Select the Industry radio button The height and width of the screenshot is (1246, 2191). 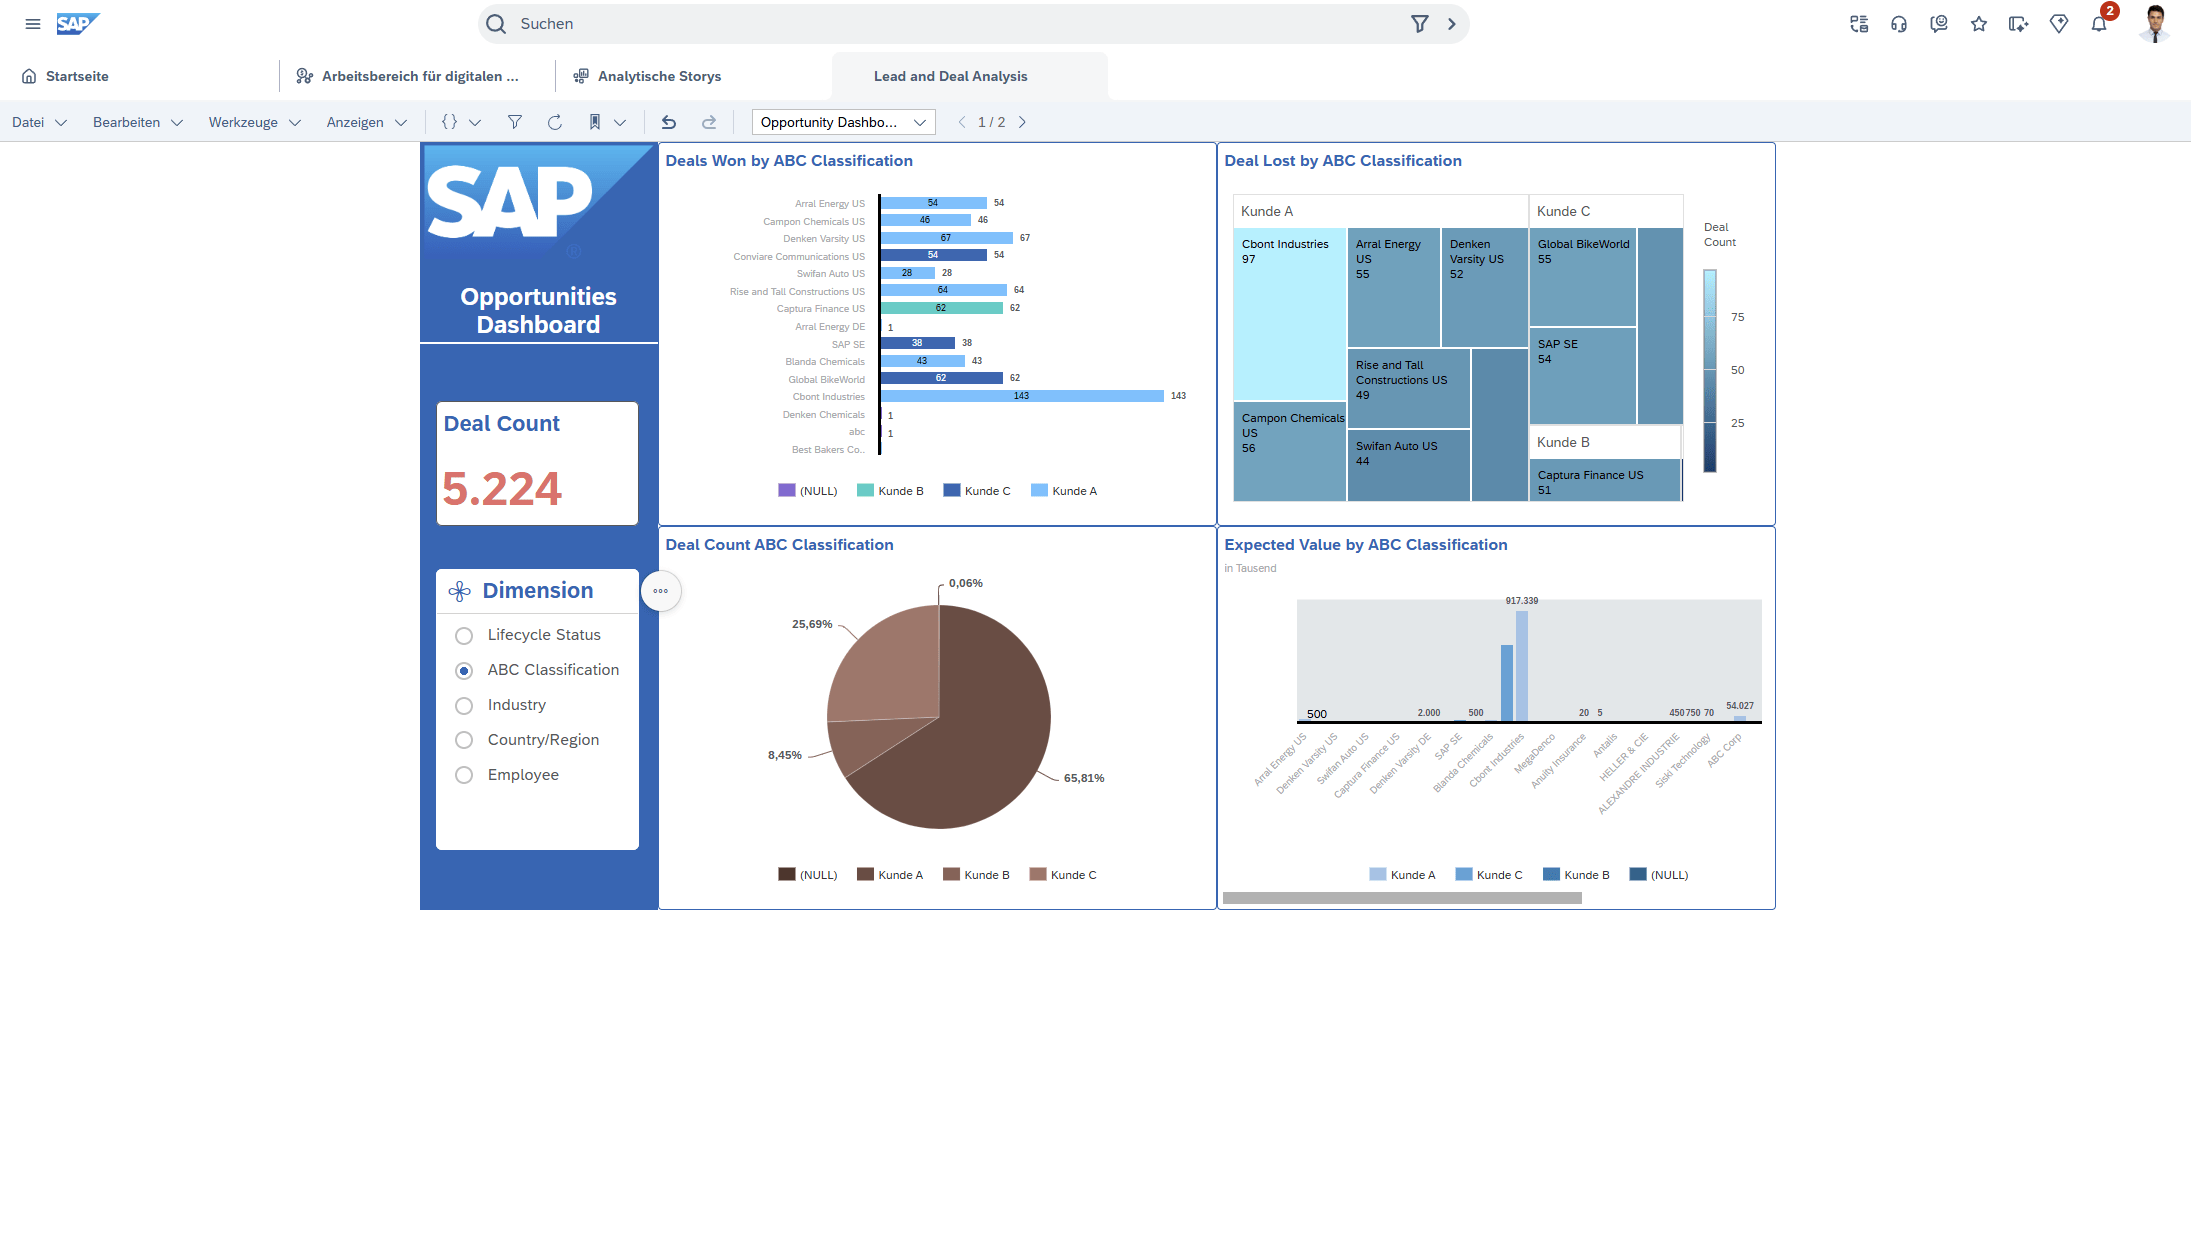pyautogui.click(x=464, y=706)
